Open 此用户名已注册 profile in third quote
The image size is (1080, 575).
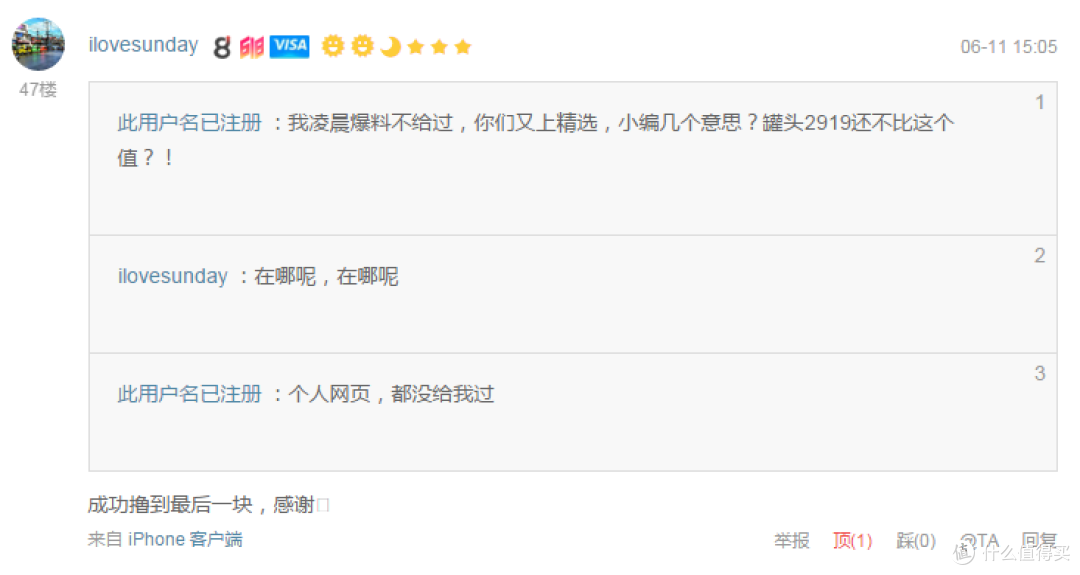point(189,394)
